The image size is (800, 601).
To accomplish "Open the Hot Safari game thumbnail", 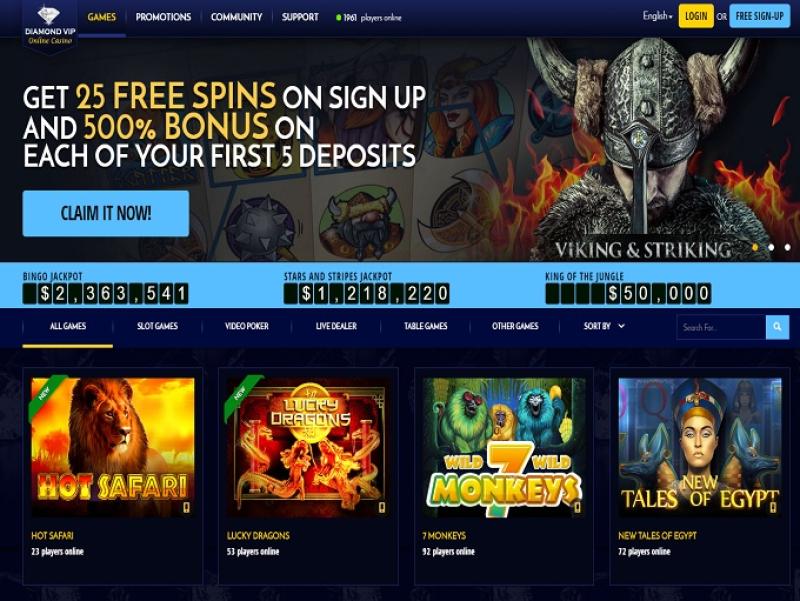I will [113, 447].
